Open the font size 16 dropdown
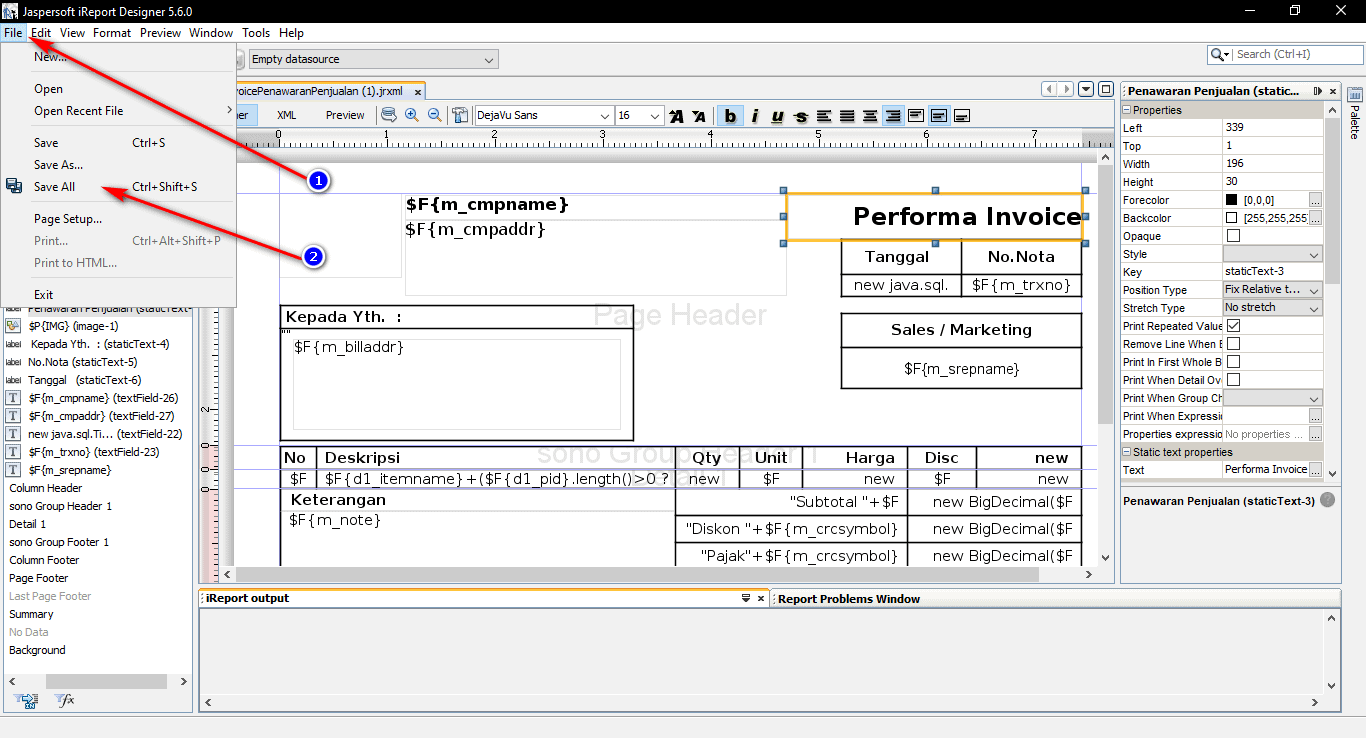The image size is (1366, 738). (639, 116)
